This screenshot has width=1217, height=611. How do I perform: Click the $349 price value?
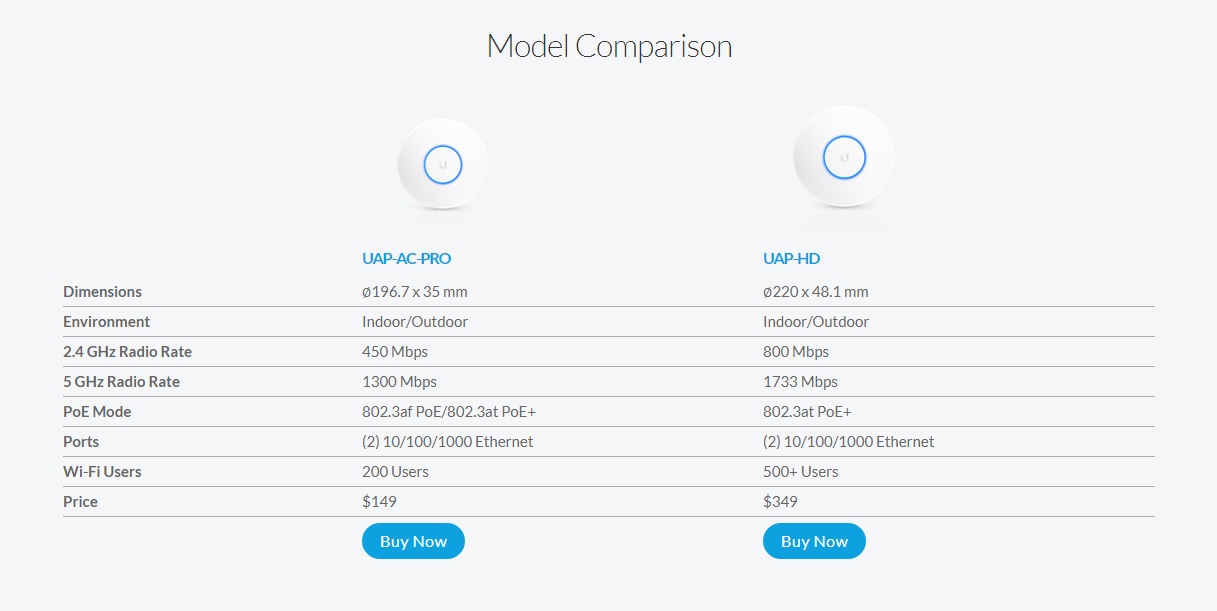pyautogui.click(x=780, y=502)
